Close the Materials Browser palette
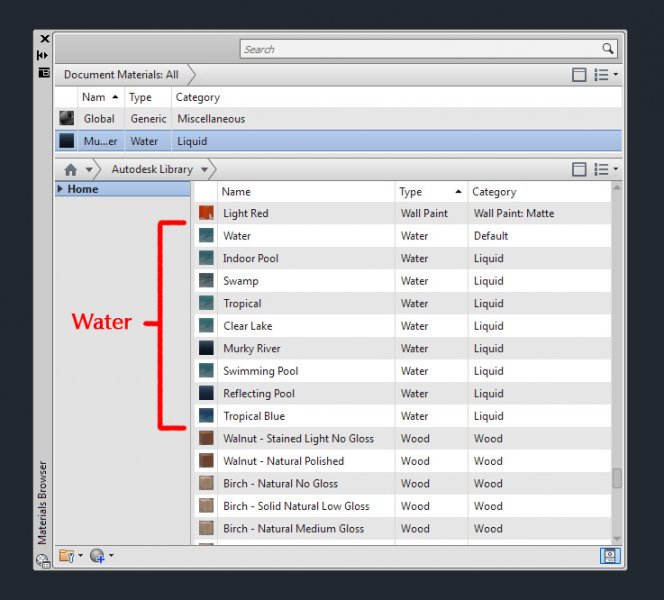 point(44,39)
